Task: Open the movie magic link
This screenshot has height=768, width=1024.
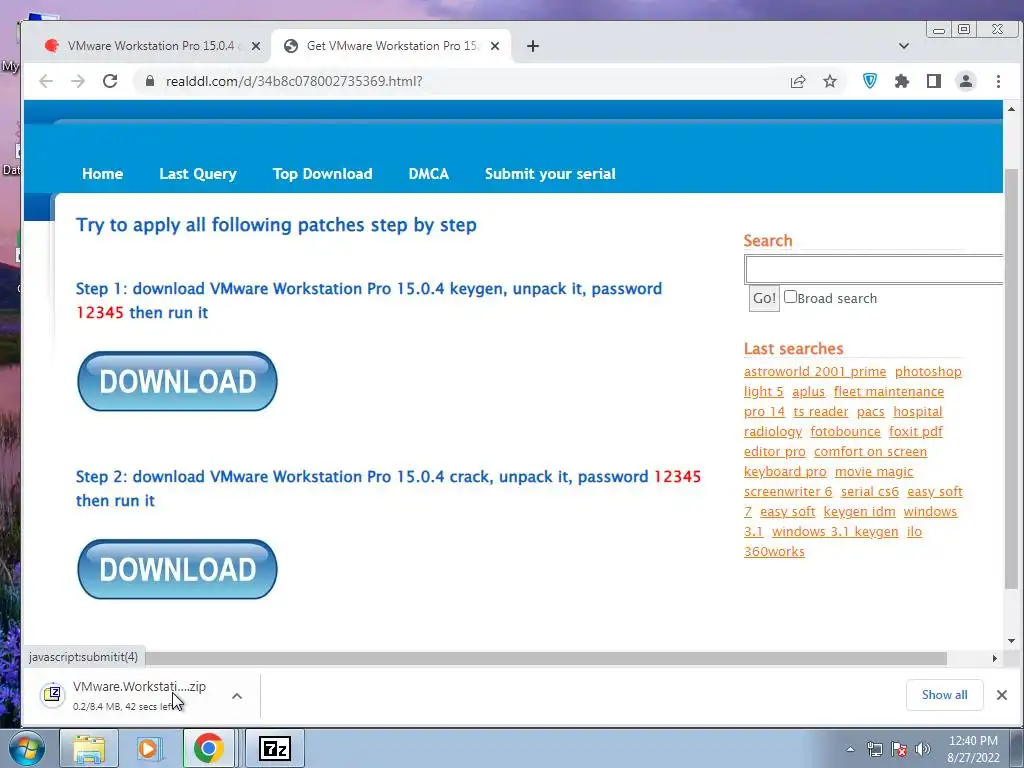Action: click(x=874, y=472)
